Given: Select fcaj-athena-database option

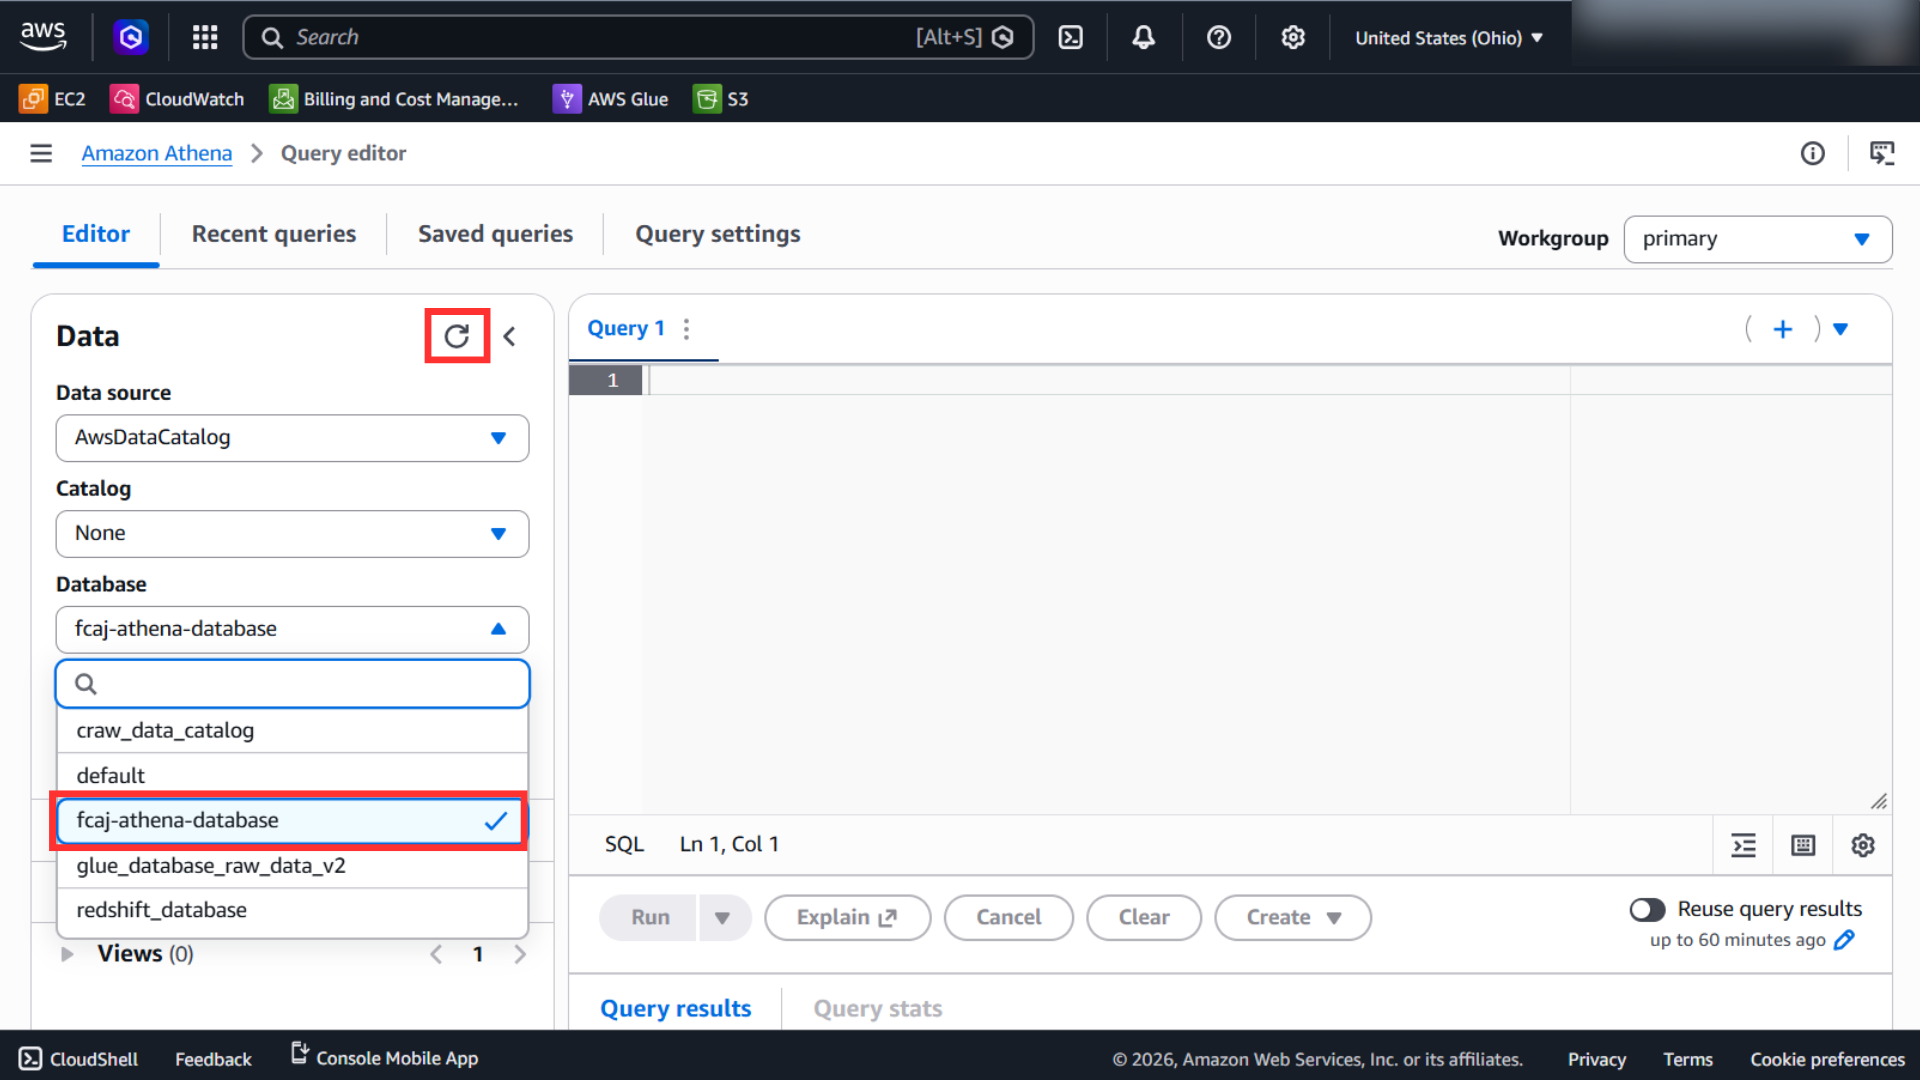Looking at the screenshot, I should [292, 820].
